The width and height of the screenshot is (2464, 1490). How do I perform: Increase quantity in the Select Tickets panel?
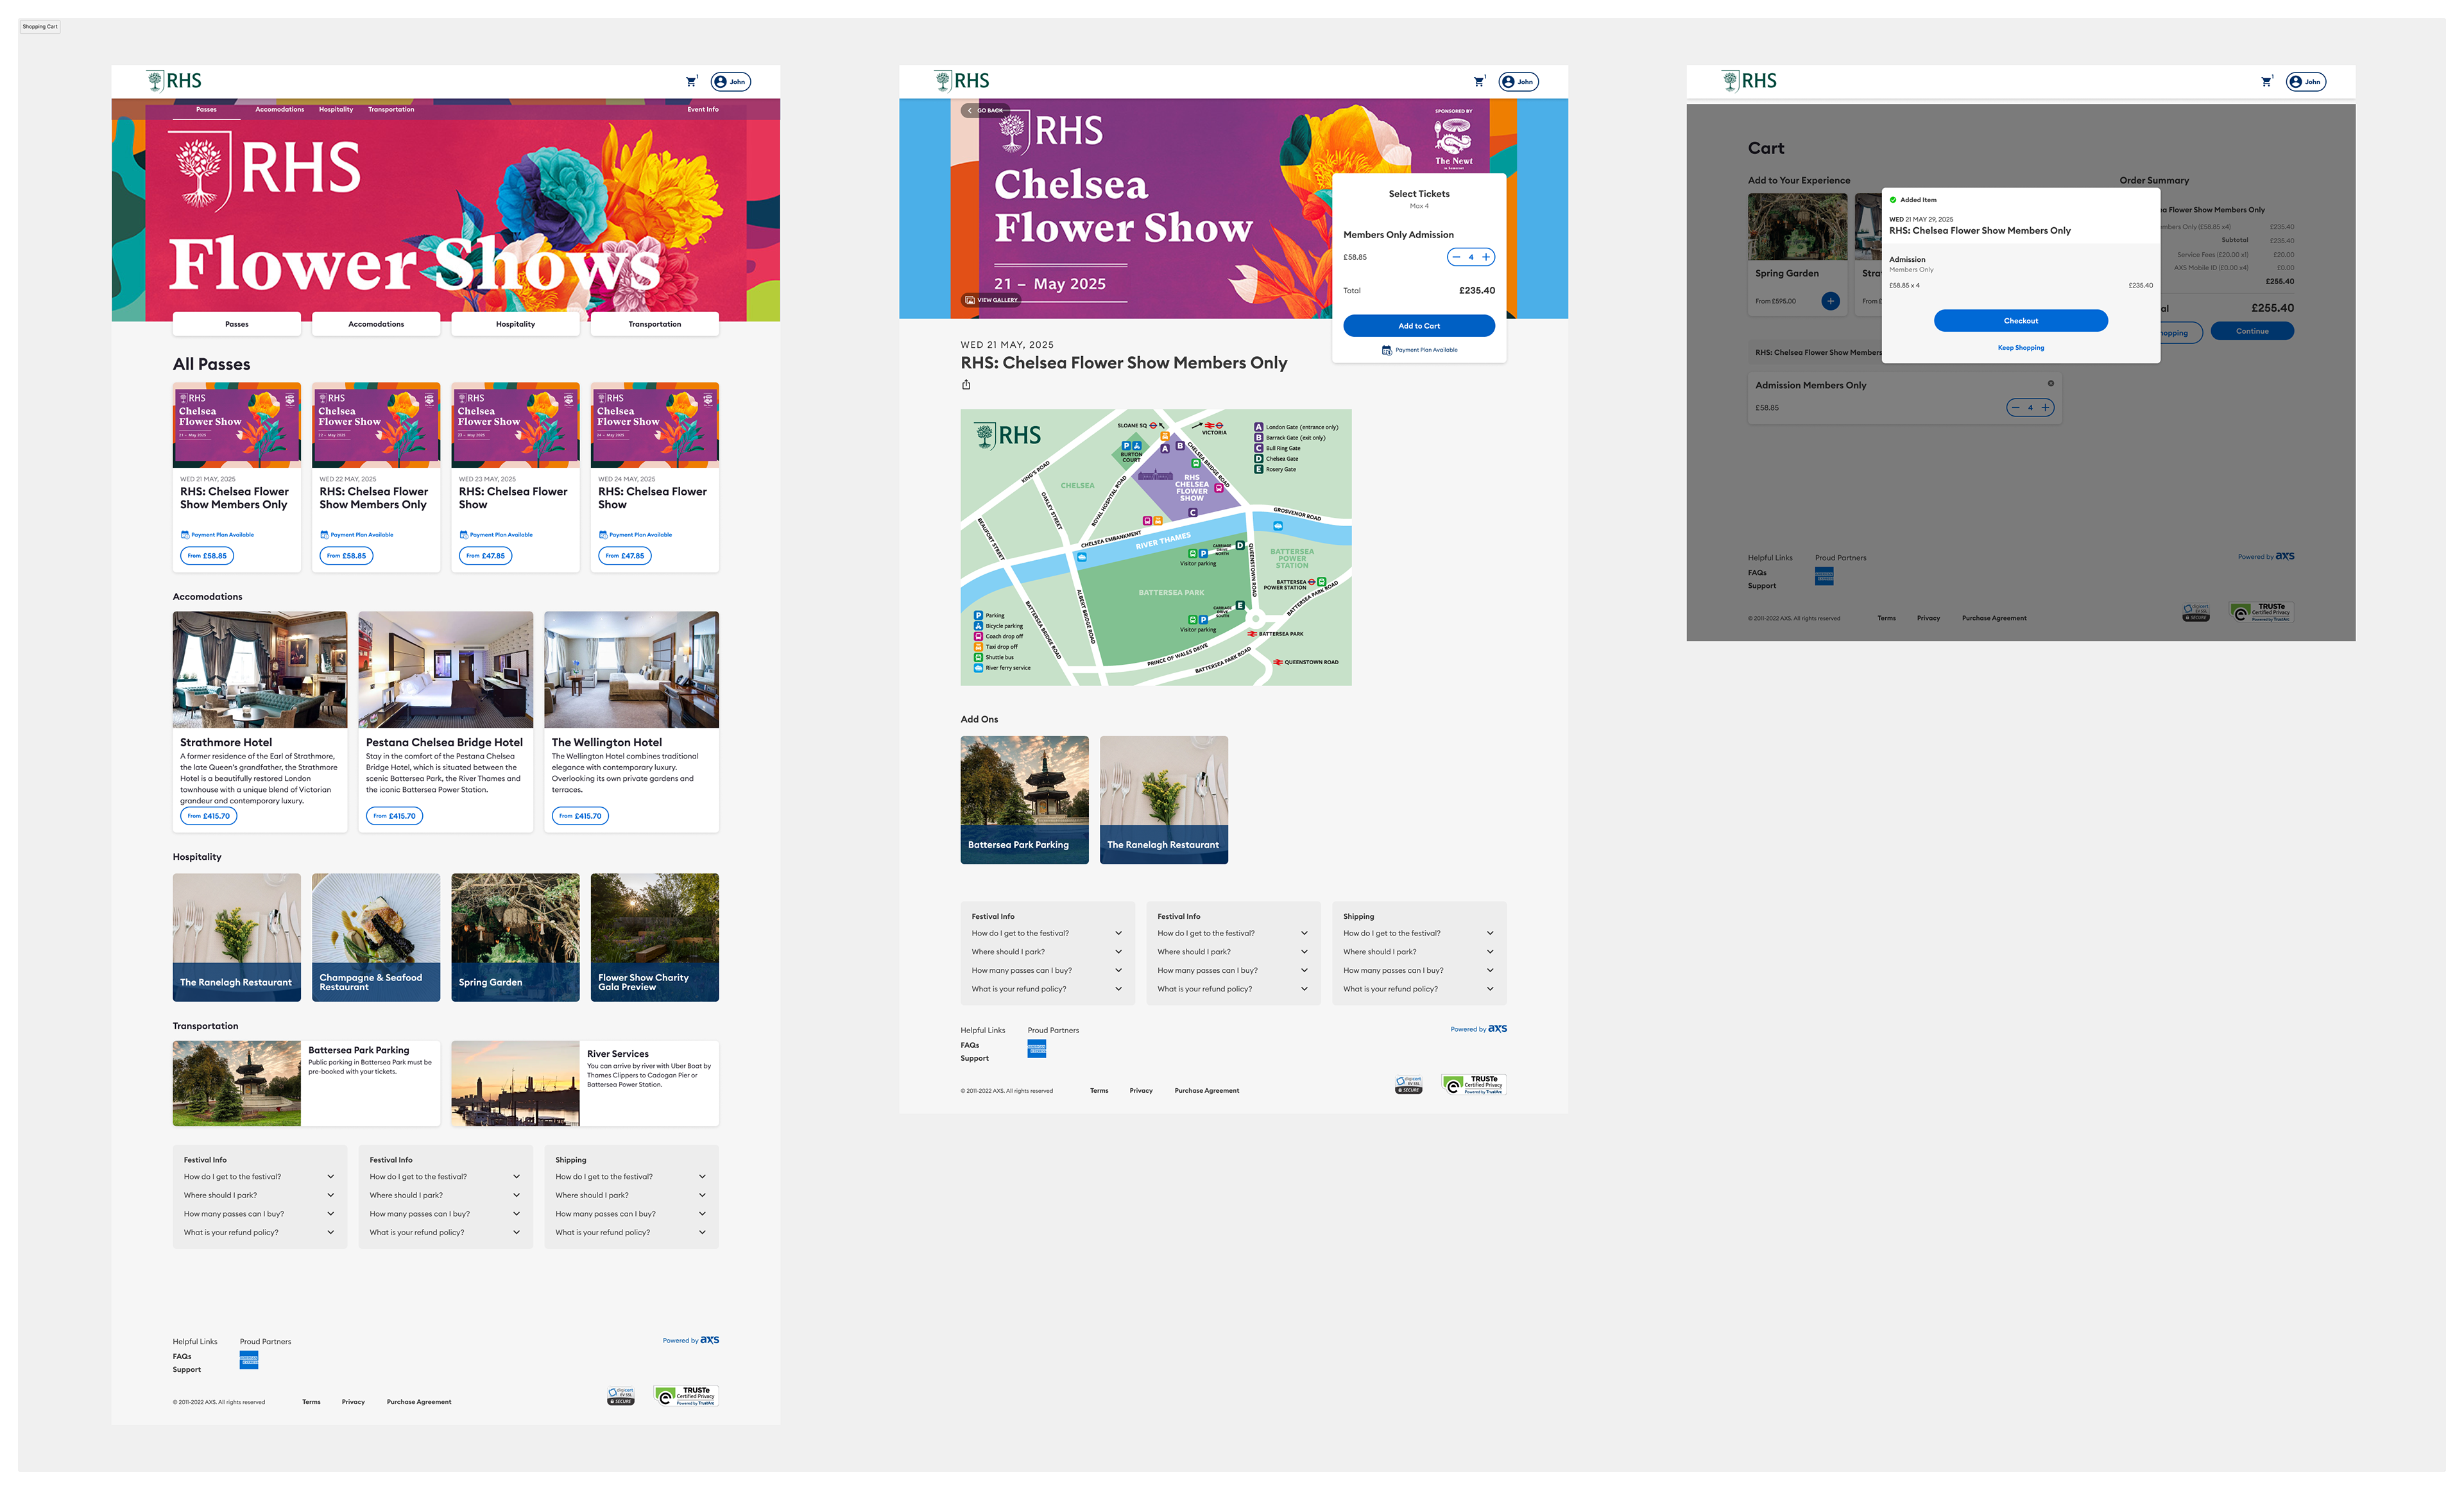pyautogui.click(x=1486, y=257)
